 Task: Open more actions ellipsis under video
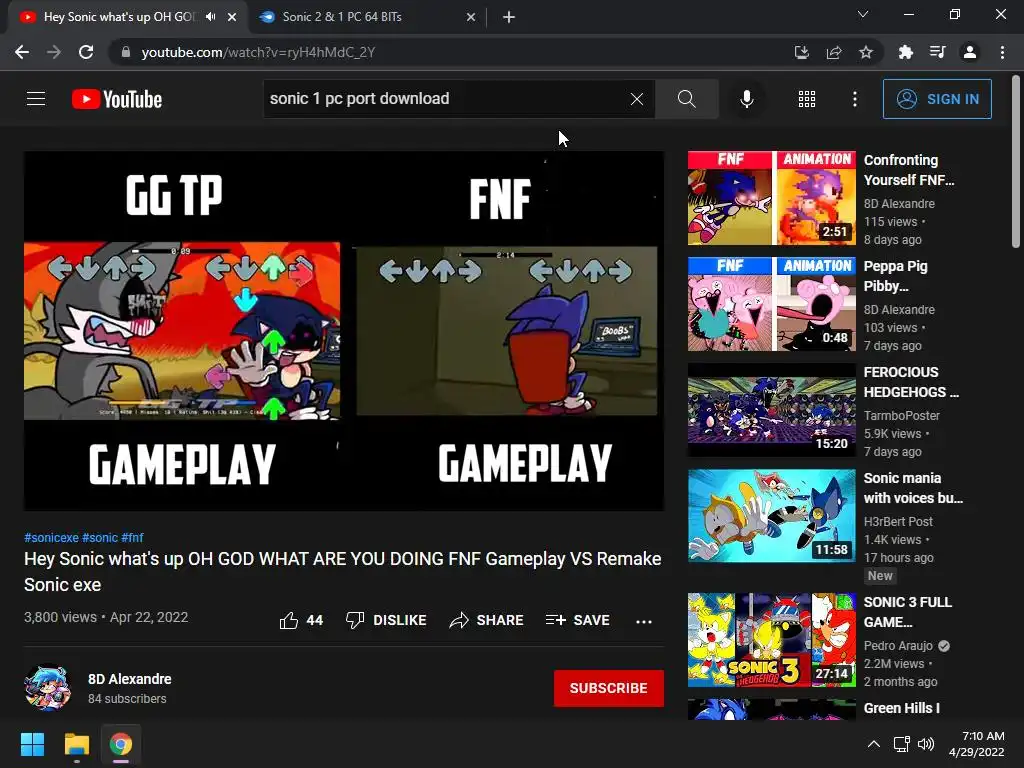click(643, 621)
